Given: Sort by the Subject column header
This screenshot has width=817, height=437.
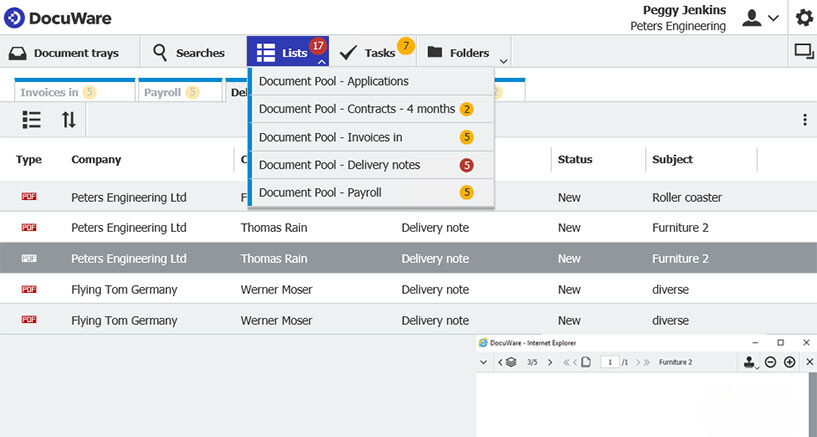Looking at the screenshot, I should [x=672, y=159].
